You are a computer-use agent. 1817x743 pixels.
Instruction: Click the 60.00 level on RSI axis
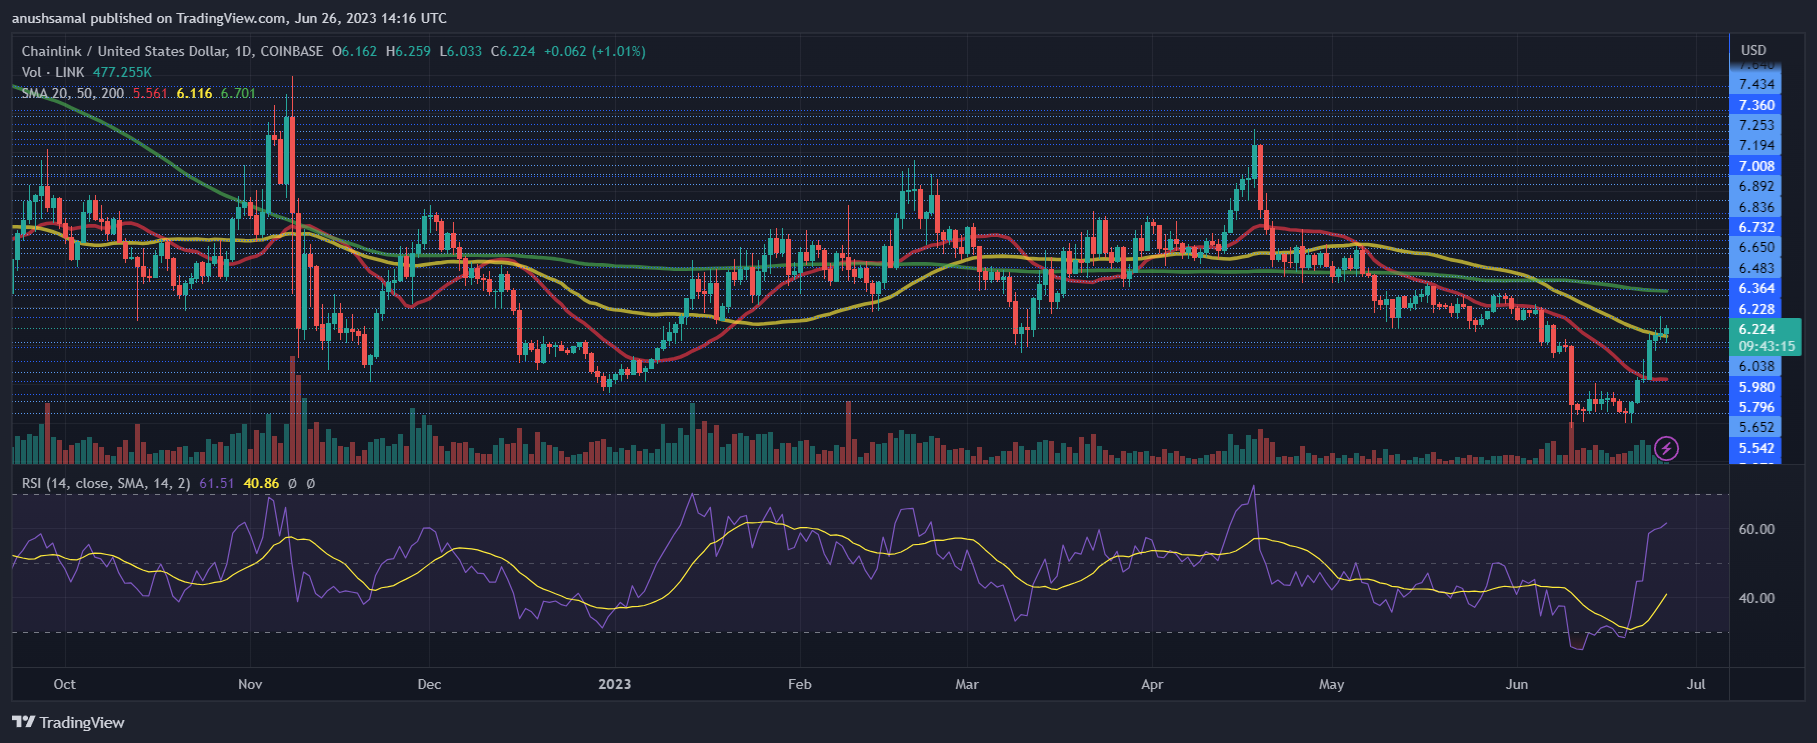click(x=1756, y=529)
